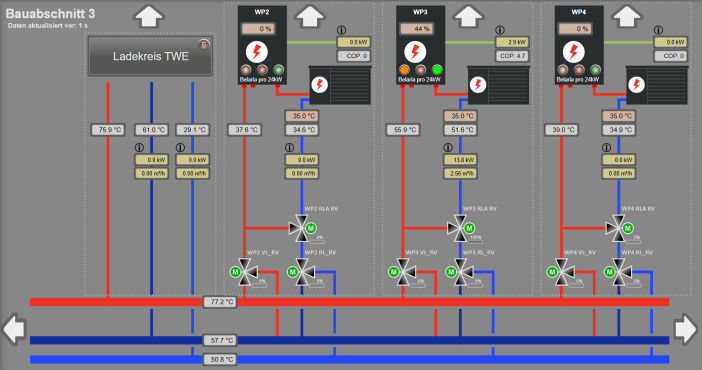Image resolution: width=702 pixels, height=370 pixels.
Task: Click the round icon on Ladekreis TWE button
Action: point(204,44)
